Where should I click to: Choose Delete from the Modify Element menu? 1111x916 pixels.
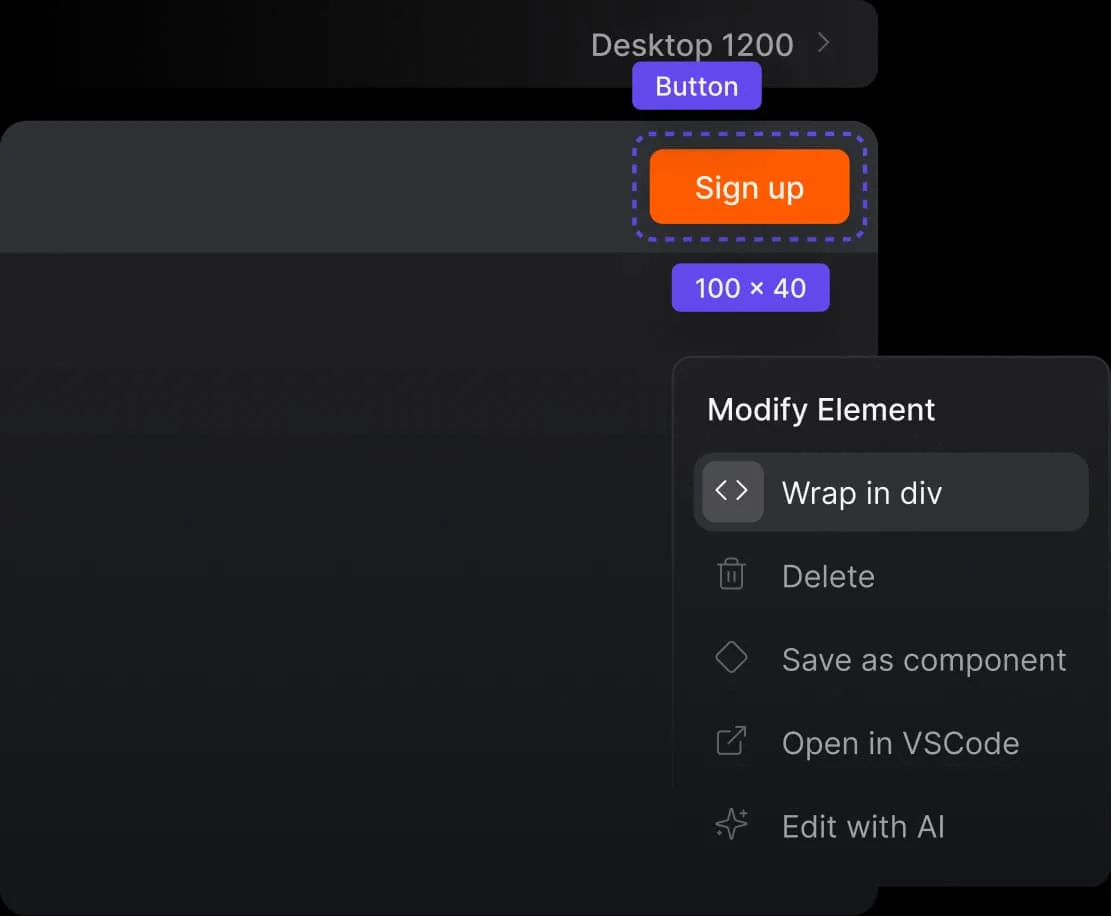click(828, 577)
